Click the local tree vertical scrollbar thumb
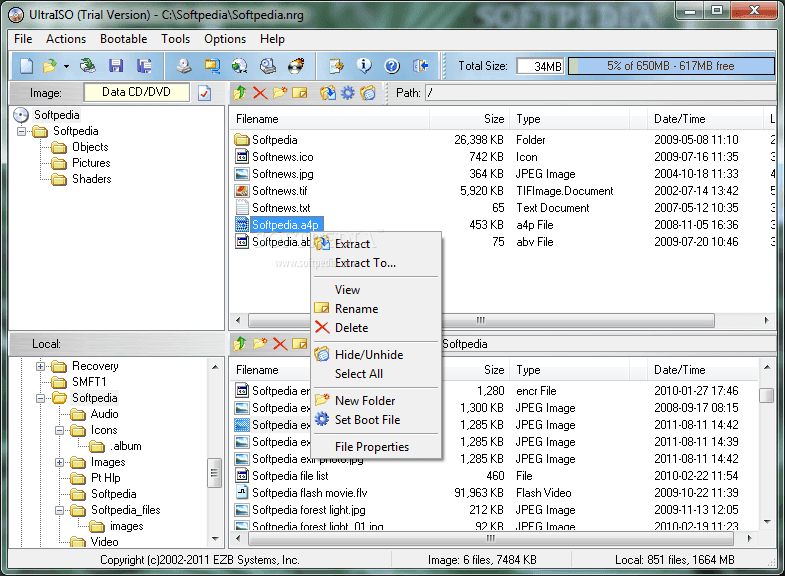Viewport: 785px width, 576px height. [x=214, y=473]
